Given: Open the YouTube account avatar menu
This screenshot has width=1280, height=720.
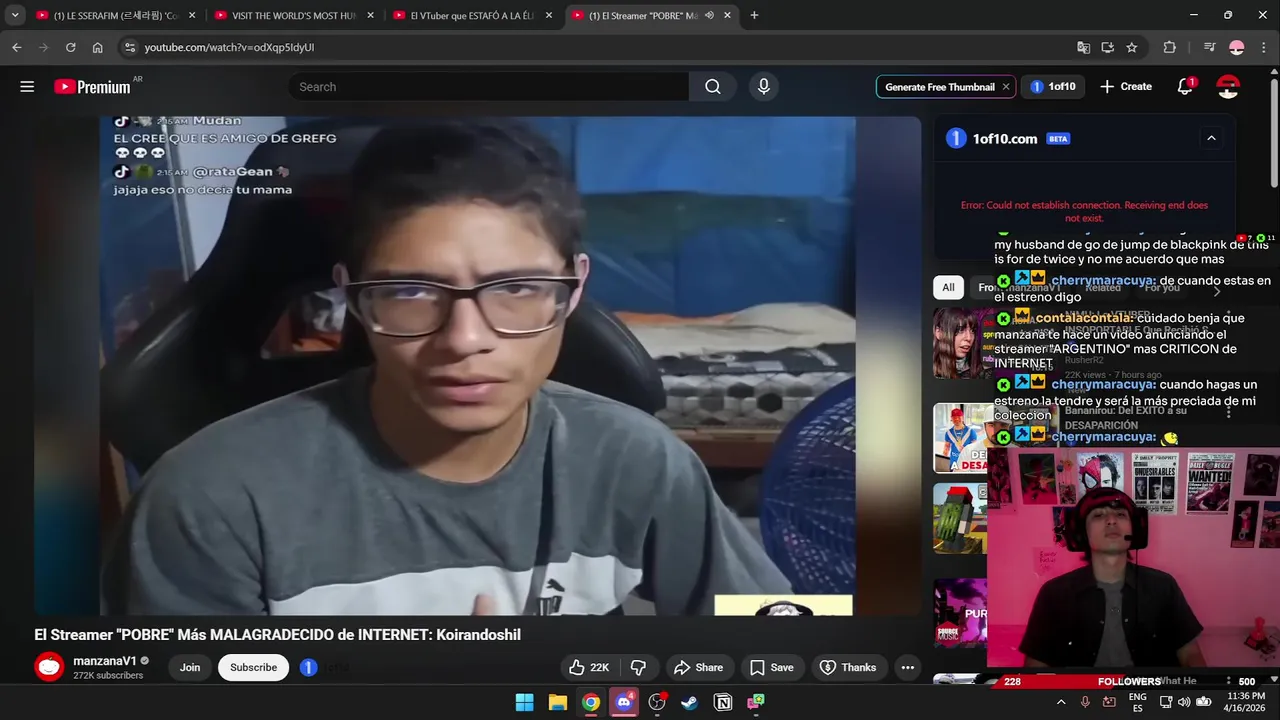Looking at the screenshot, I should pos(1228,87).
